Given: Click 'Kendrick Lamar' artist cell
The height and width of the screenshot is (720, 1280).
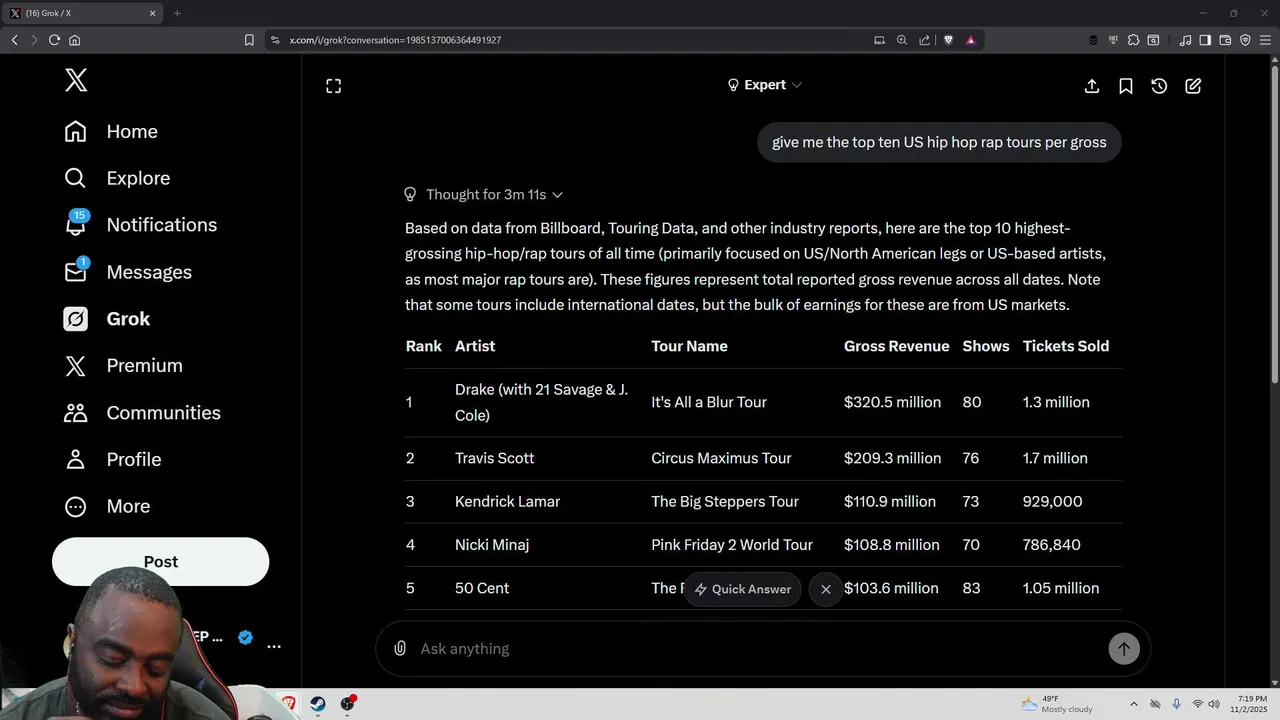Looking at the screenshot, I should pos(507,502).
